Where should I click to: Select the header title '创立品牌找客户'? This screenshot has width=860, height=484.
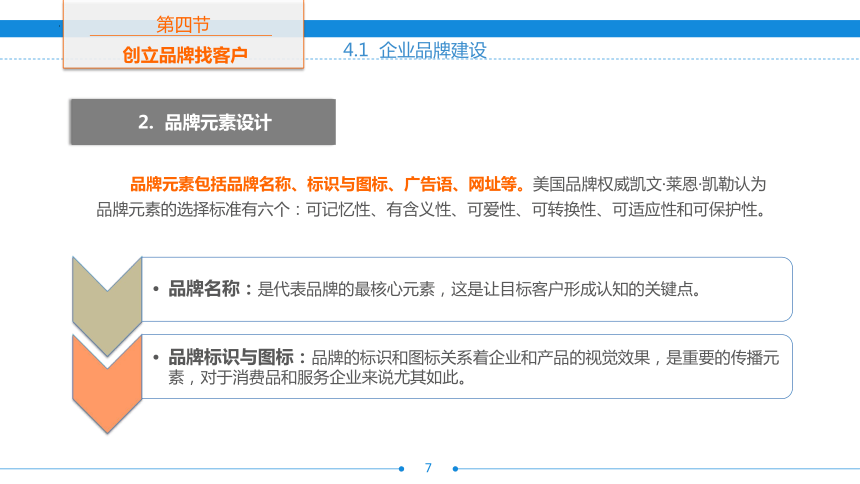point(185,55)
